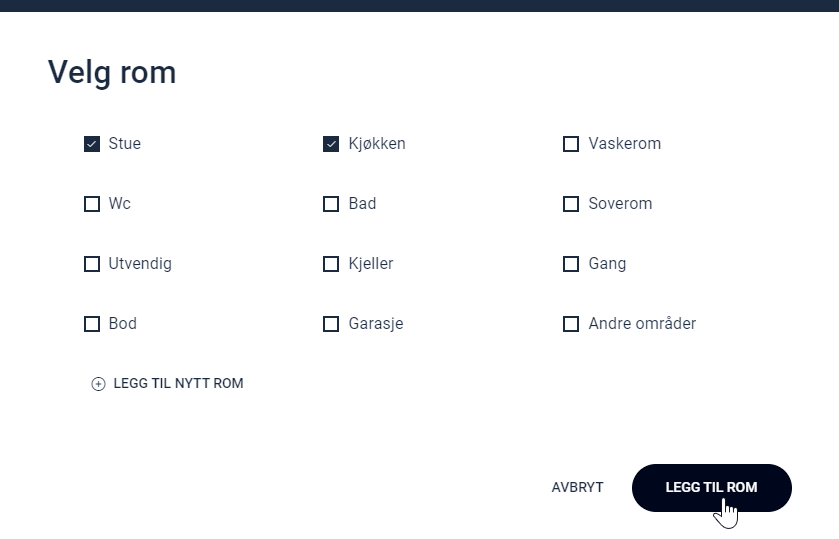Click the AVBRYT cancel button

pyautogui.click(x=577, y=488)
